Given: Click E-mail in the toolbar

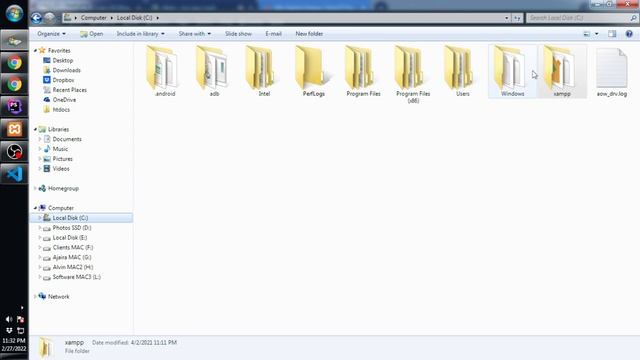Looking at the screenshot, I should point(273,34).
